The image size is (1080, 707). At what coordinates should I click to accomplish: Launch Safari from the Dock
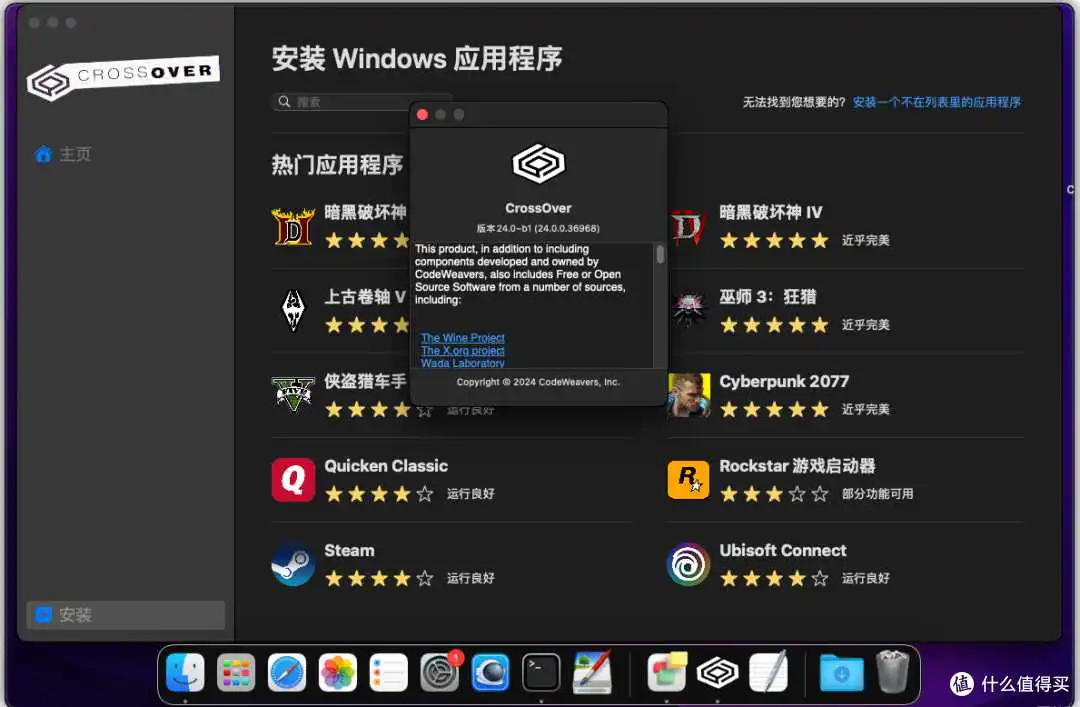(x=287, y=673)
